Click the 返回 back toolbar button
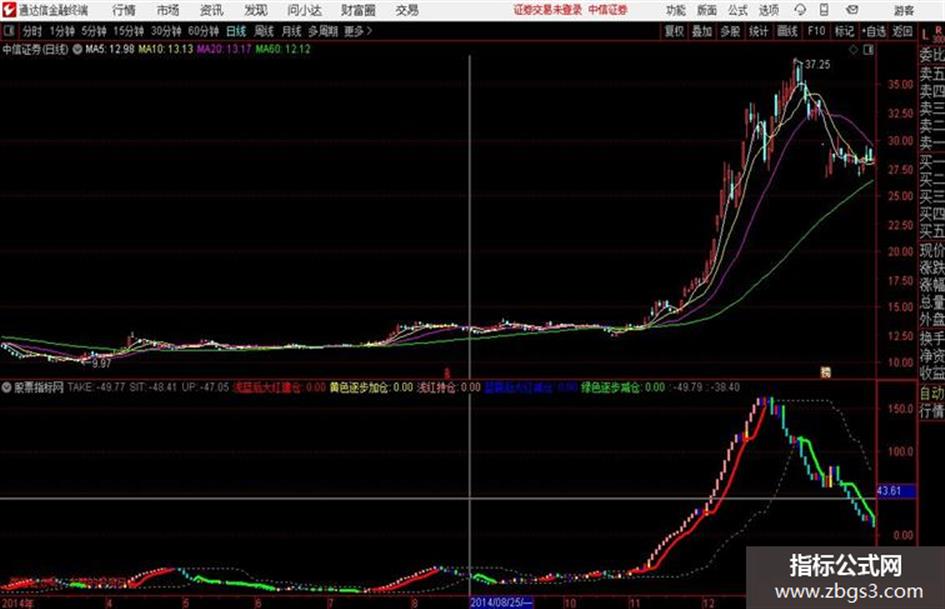Screen dimensions: 945x609 pos(902,31)
